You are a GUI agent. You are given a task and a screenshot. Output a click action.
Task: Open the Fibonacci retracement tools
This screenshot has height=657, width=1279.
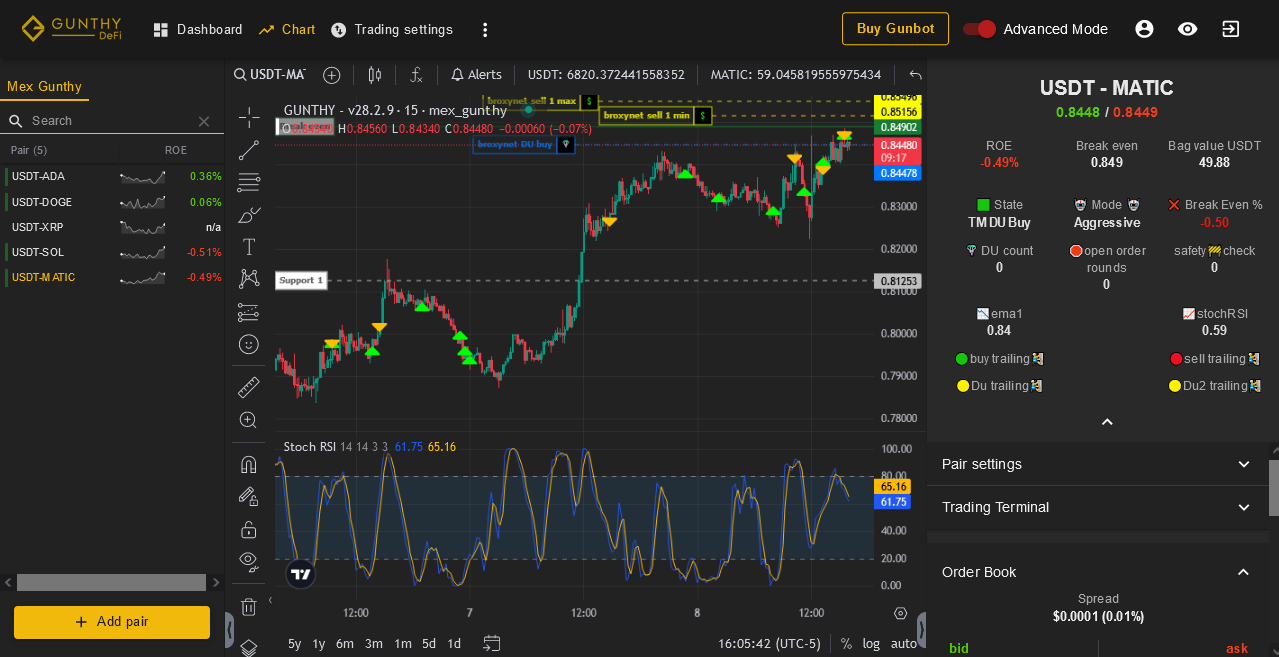249,182
